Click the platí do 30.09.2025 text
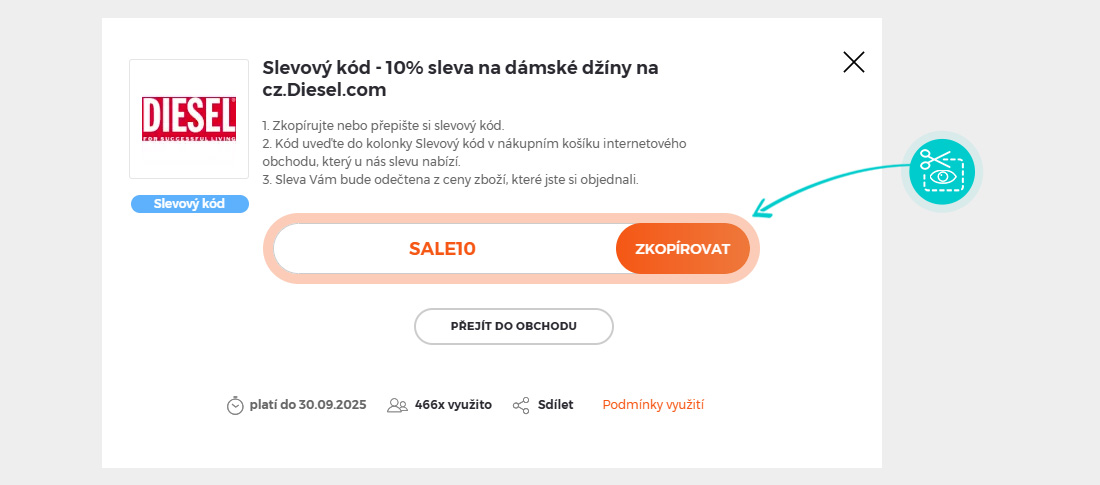Screen dimensions: 1100x485 308,405
